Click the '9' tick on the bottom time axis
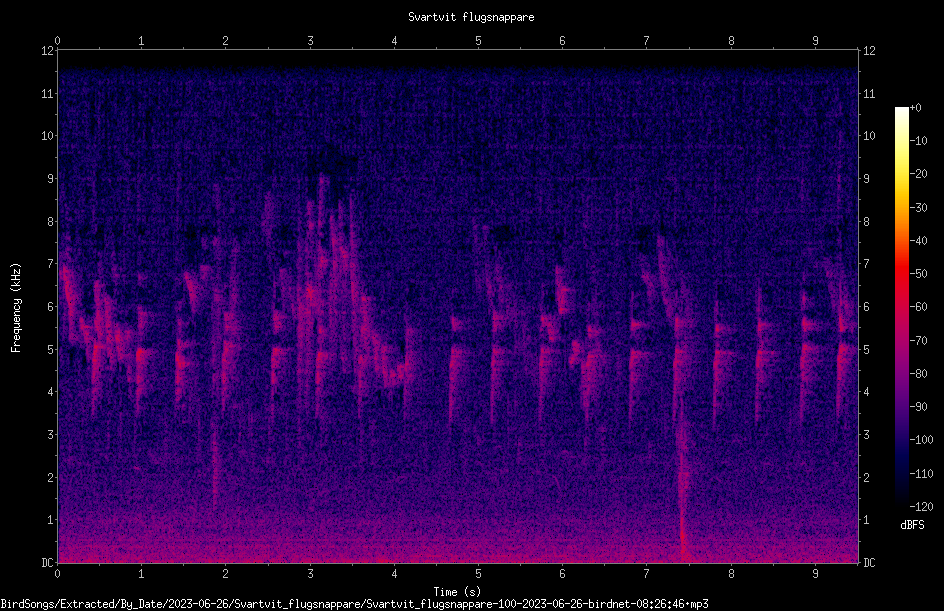The image size is (944, 611). coord(815,574)
